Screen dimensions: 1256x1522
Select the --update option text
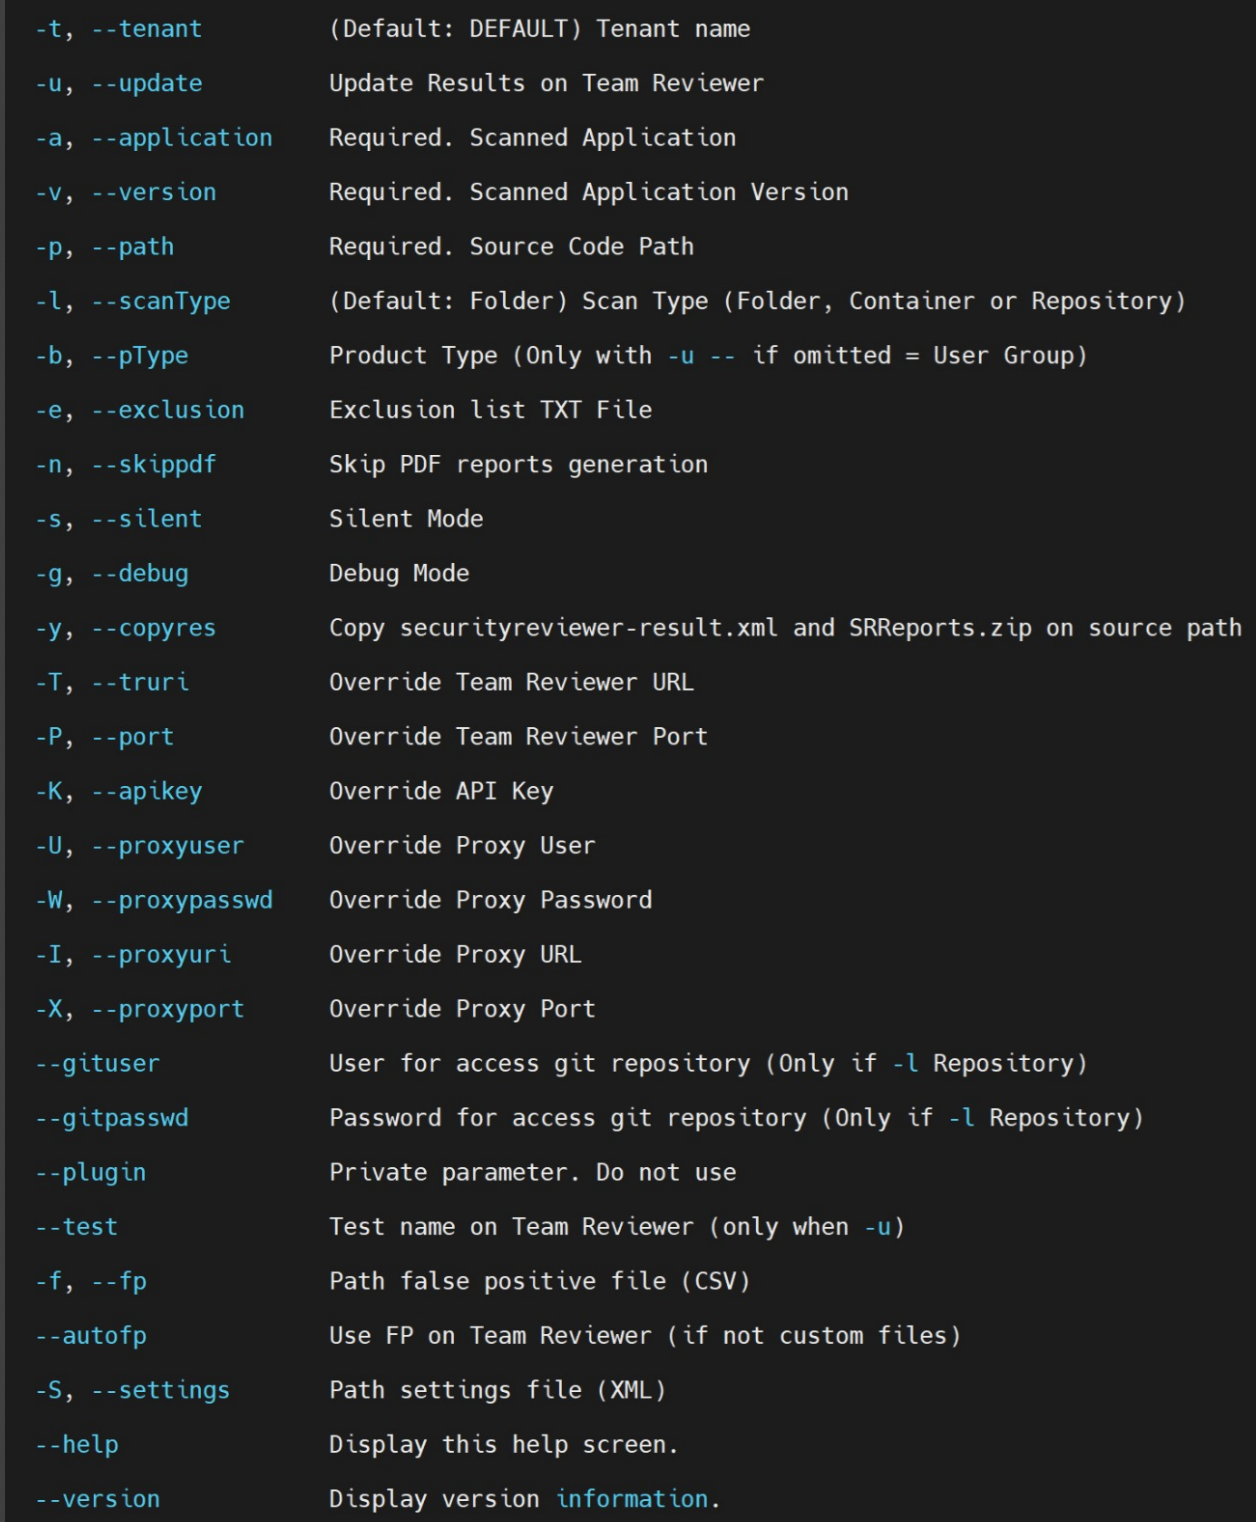(146, 84)
